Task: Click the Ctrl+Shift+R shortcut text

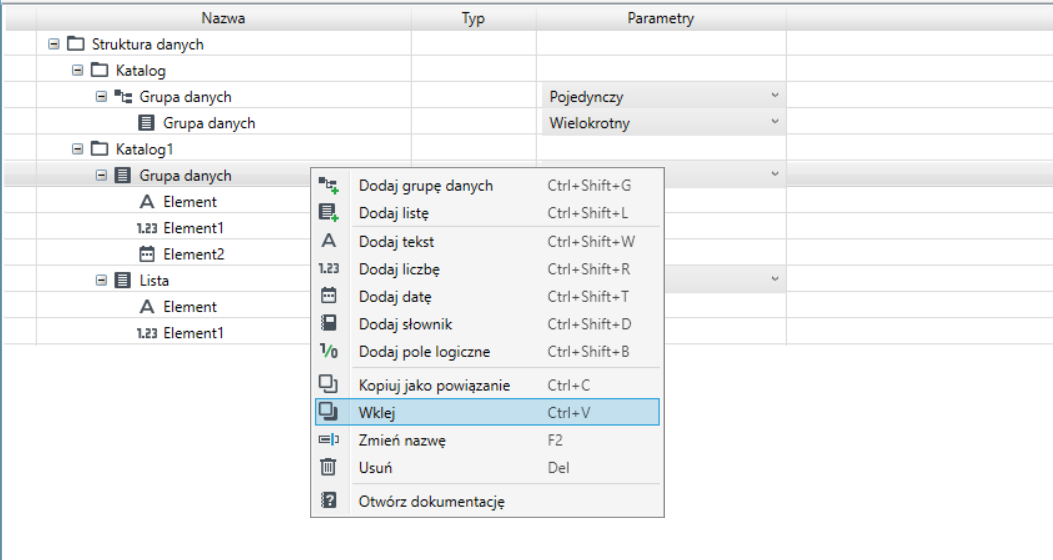Action: [589, 269]
